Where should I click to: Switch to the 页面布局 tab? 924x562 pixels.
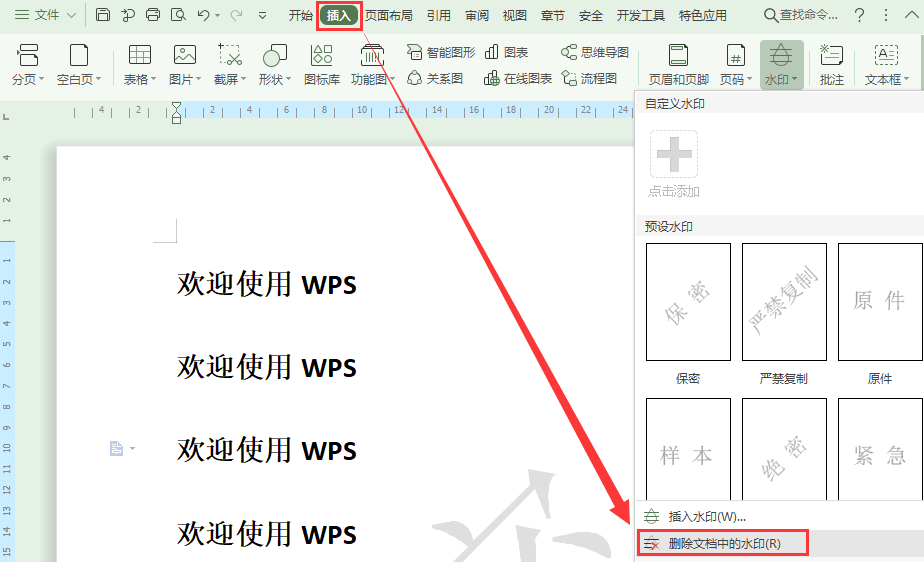pyautogui.click(x=389, y=15)
